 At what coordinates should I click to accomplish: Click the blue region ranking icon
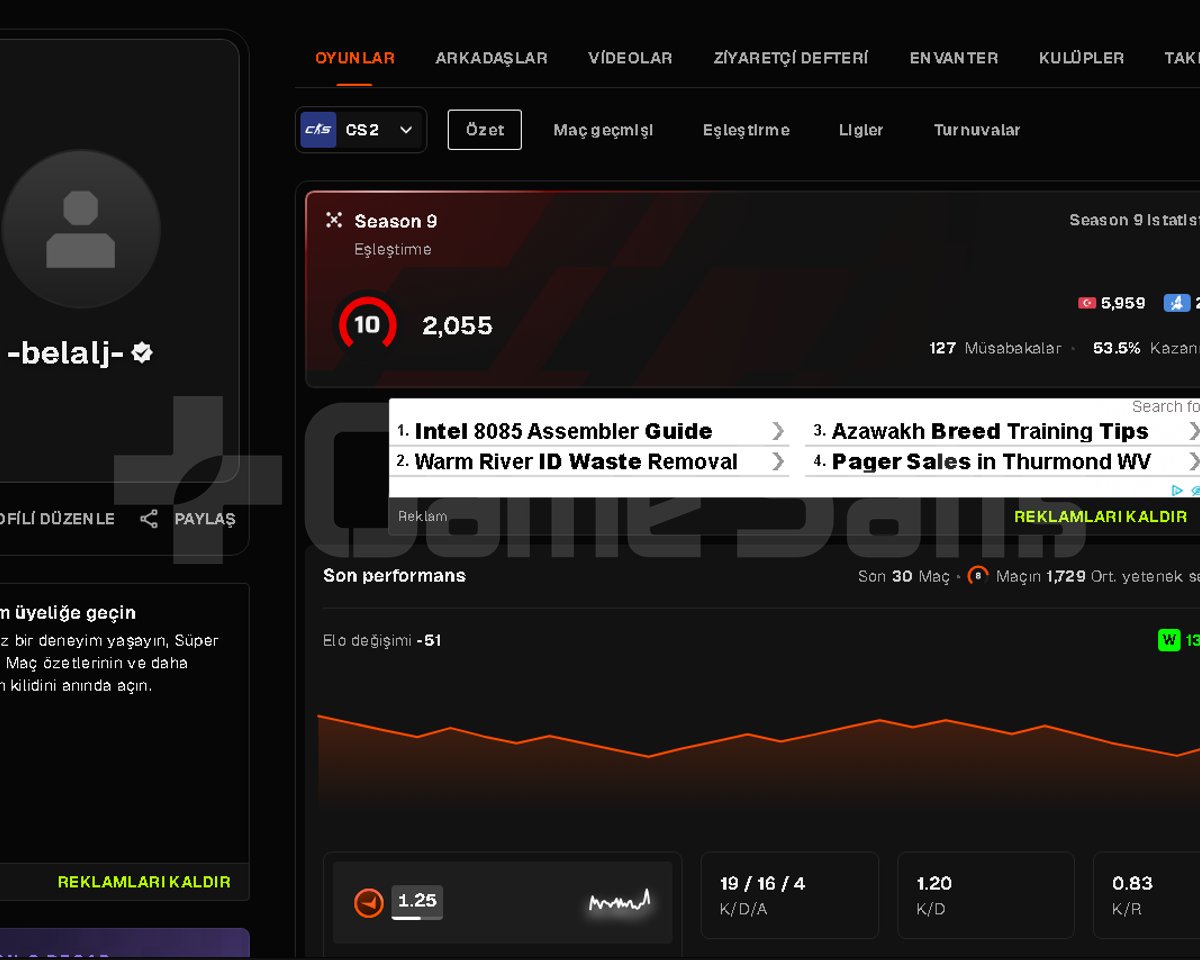(1176, 303)
